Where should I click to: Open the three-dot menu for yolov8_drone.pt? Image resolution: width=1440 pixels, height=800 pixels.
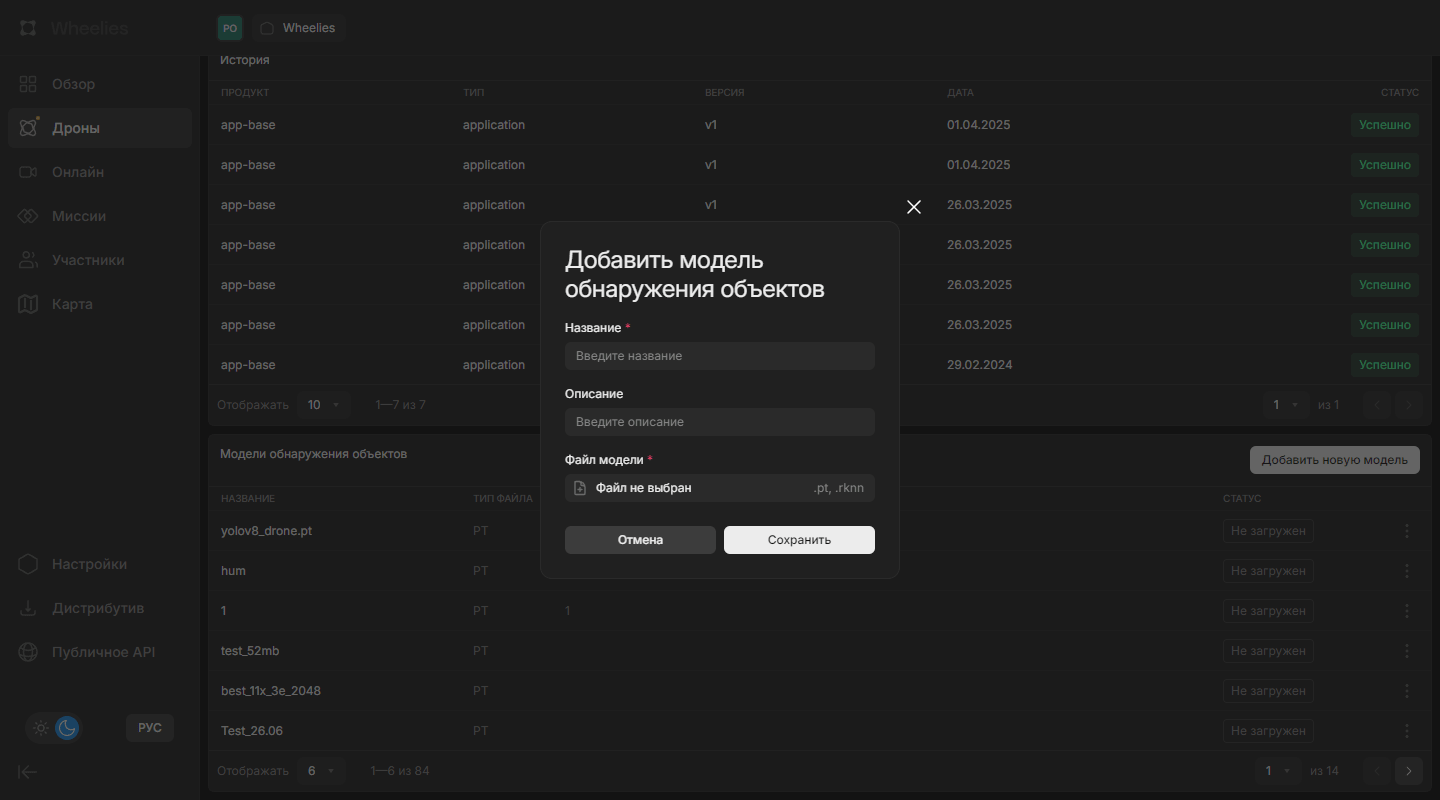(1407, 531)
